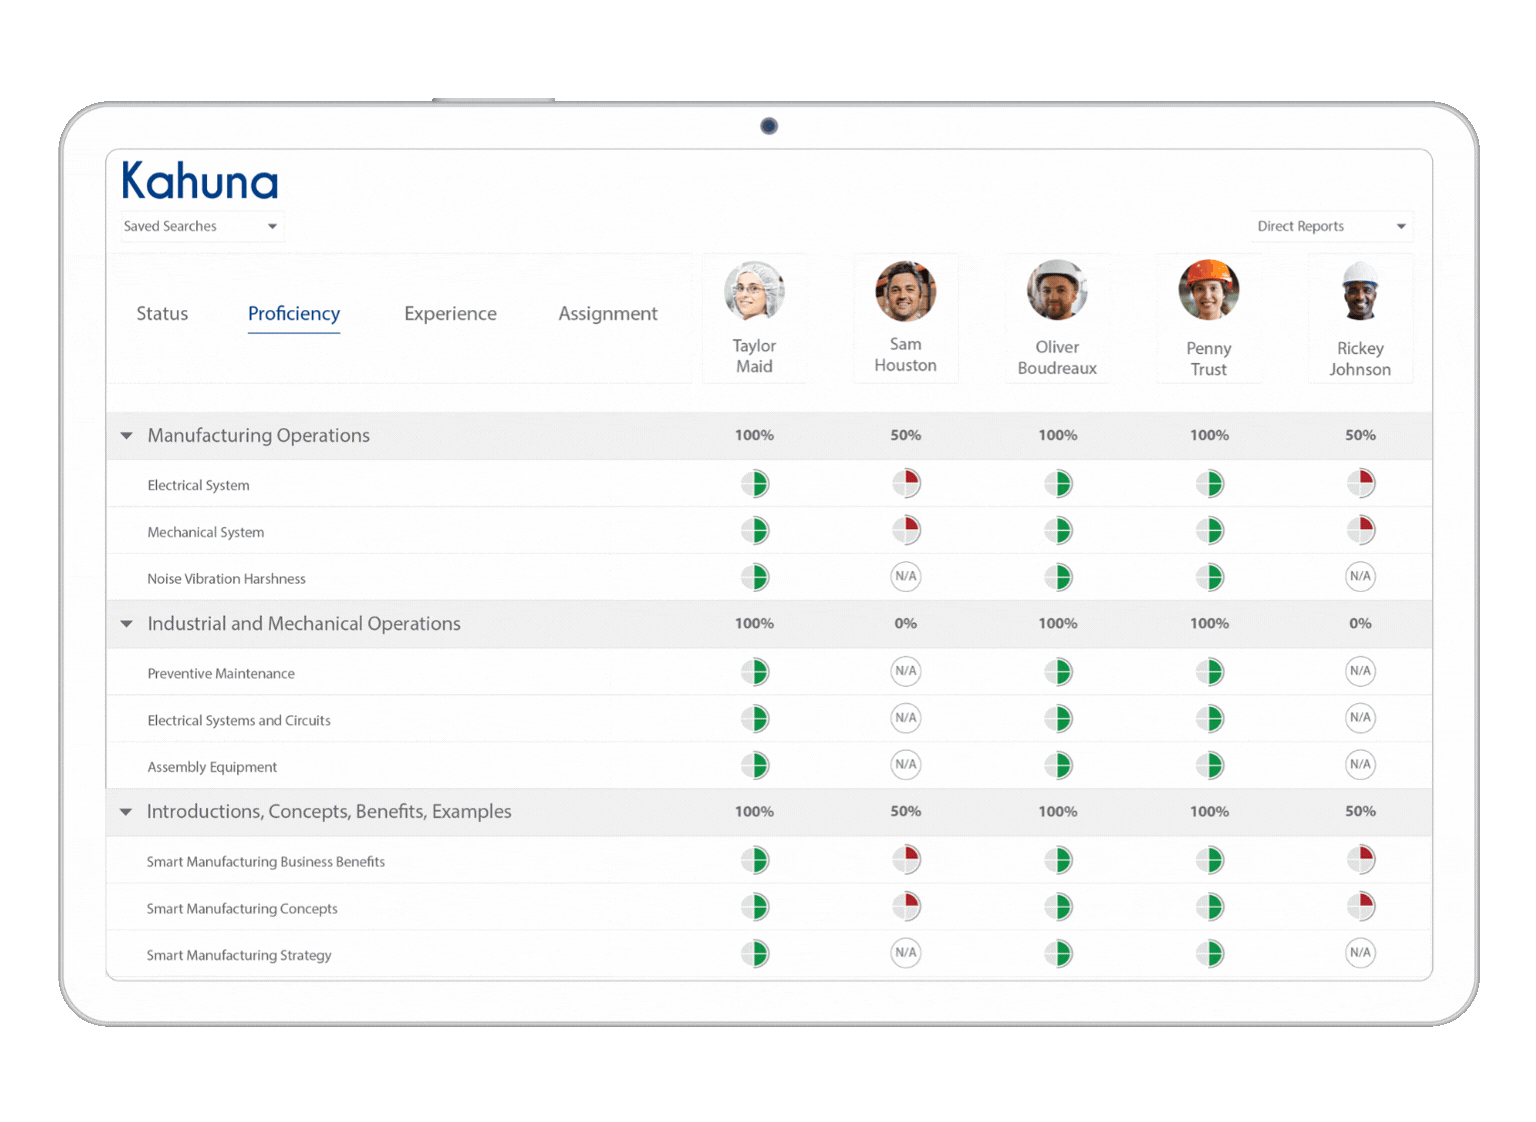This screenshot has height=1122, width=1536.
Task: Collapse the Manufacturing Operations section
Action: [x=126, y=436]
